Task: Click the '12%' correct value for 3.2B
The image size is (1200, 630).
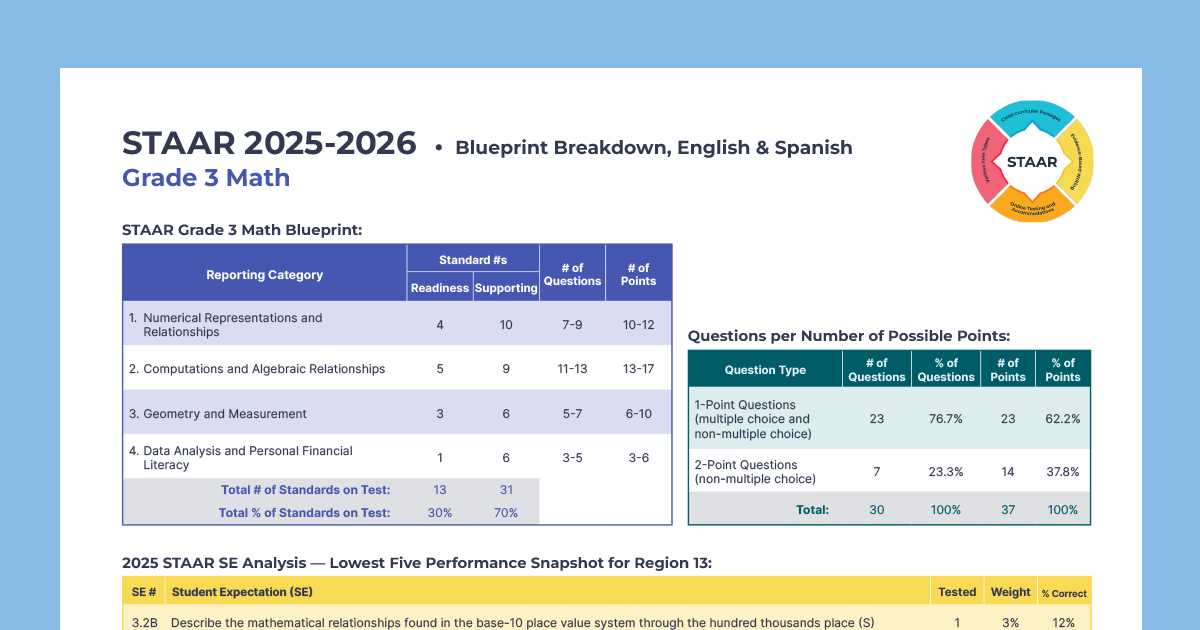Action: coord(1064,623)
